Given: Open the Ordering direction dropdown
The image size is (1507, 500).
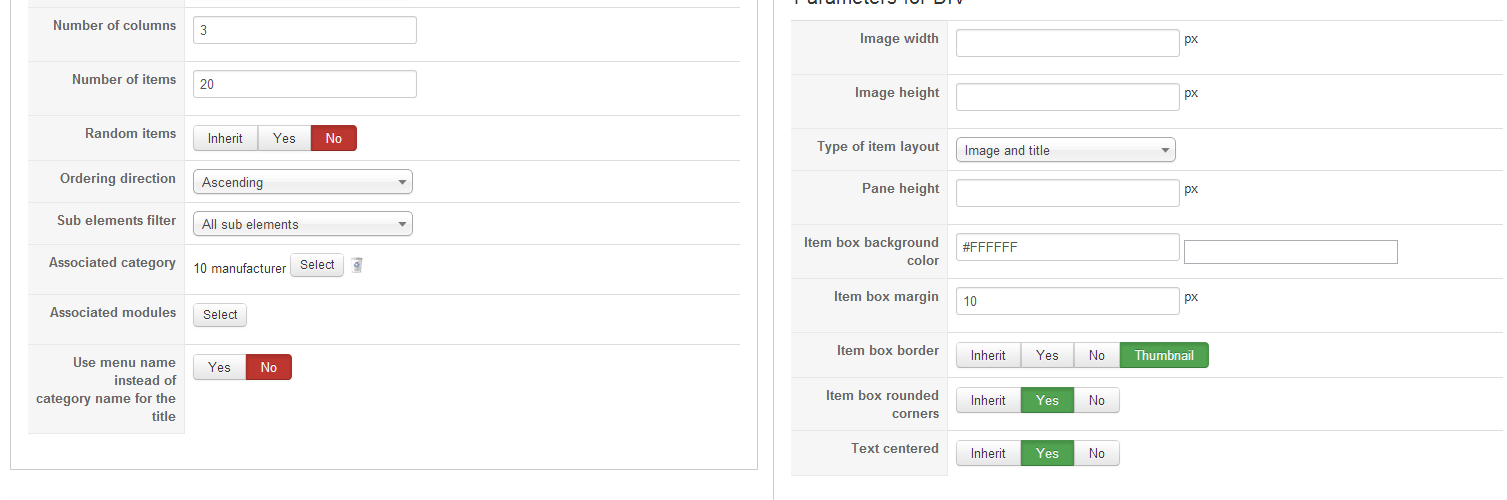Looking at the screenshot, I should [302, 183].
